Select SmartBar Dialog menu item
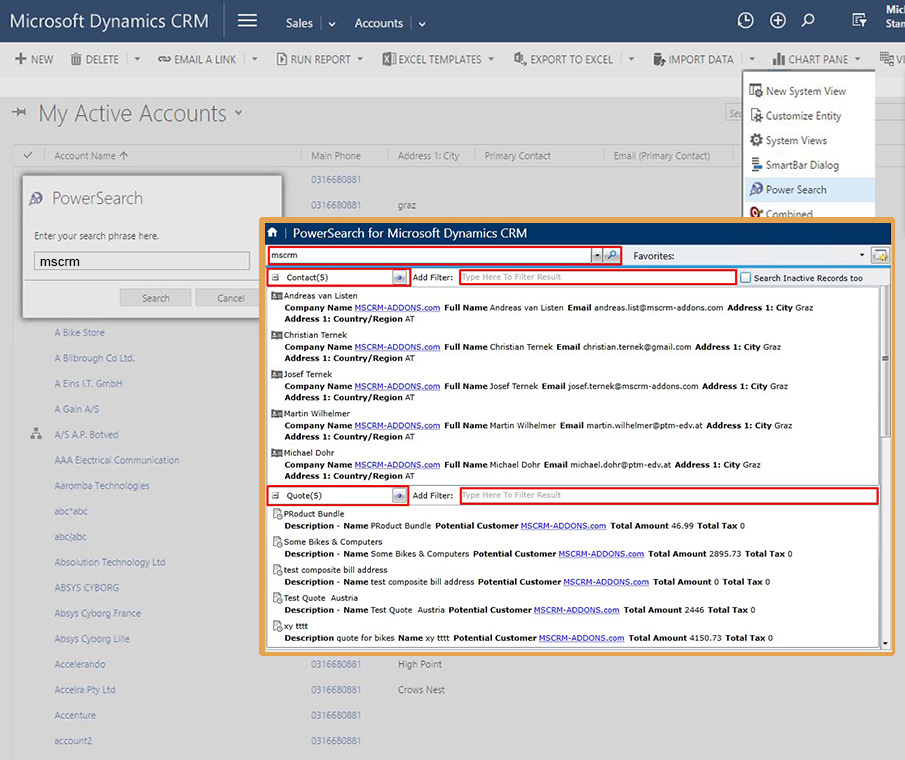 (809, 165)
